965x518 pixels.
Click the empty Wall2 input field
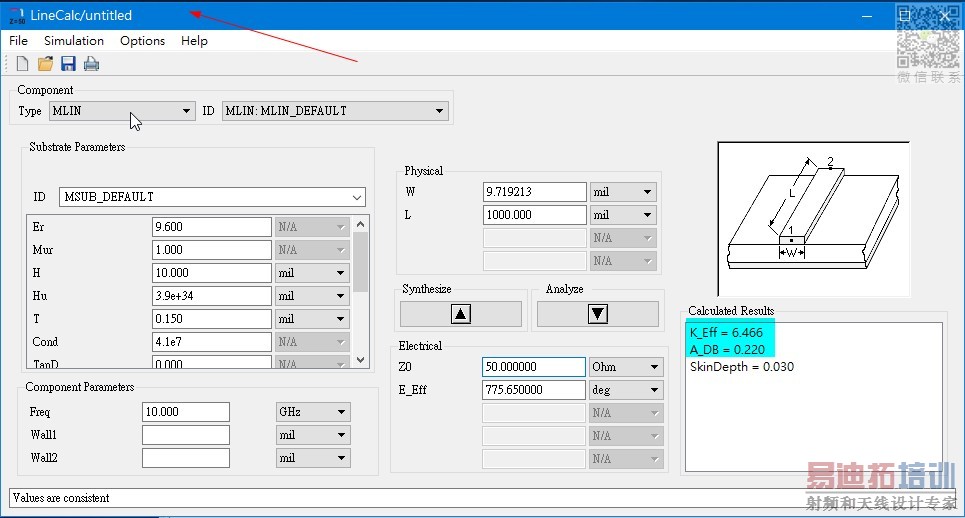(186, 458)
